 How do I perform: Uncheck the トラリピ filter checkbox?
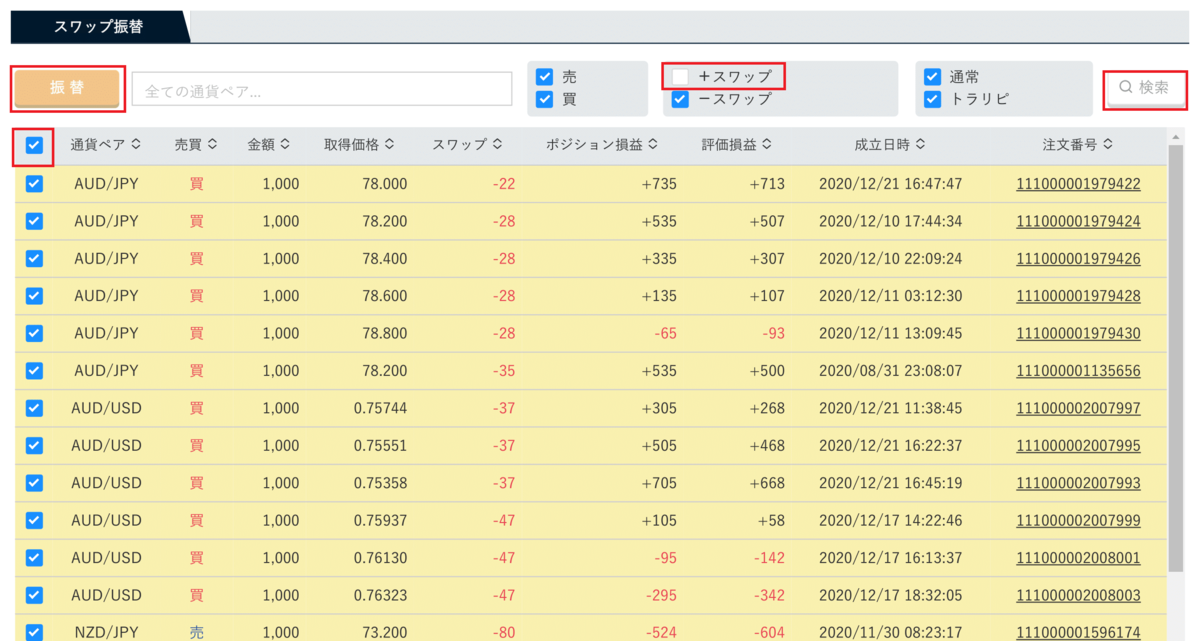932,99
